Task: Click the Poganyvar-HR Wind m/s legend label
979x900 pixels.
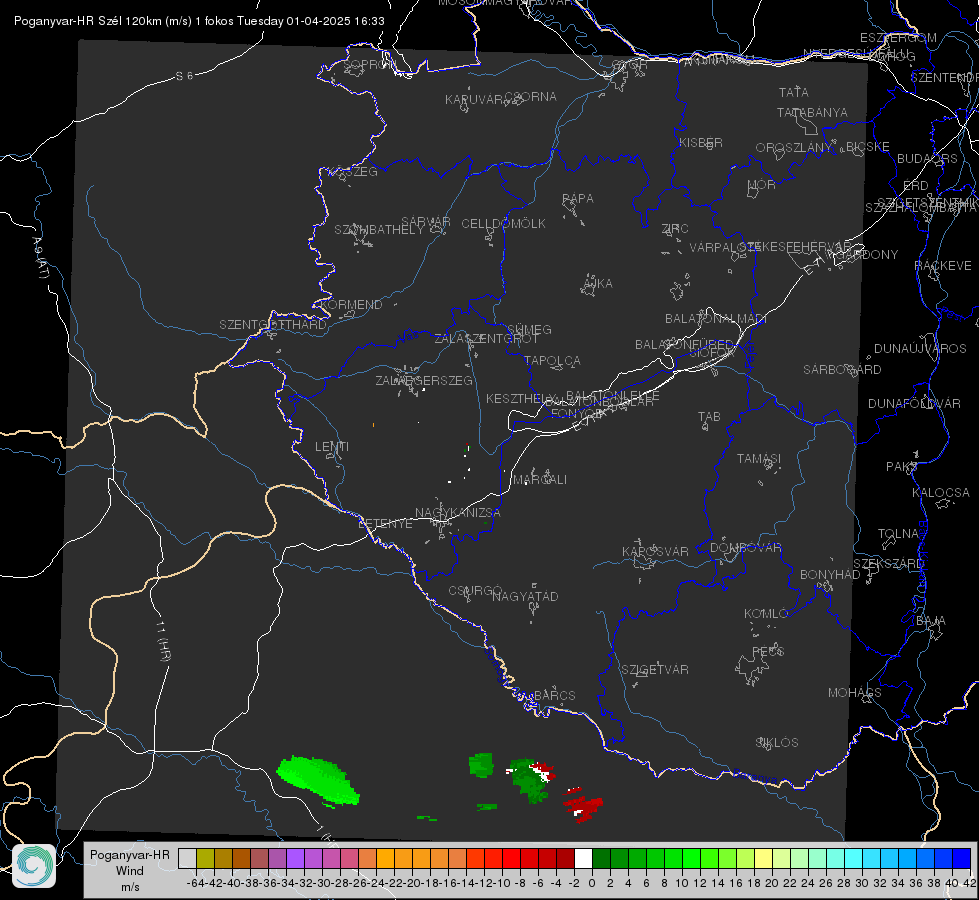Action: coord(130,871)
